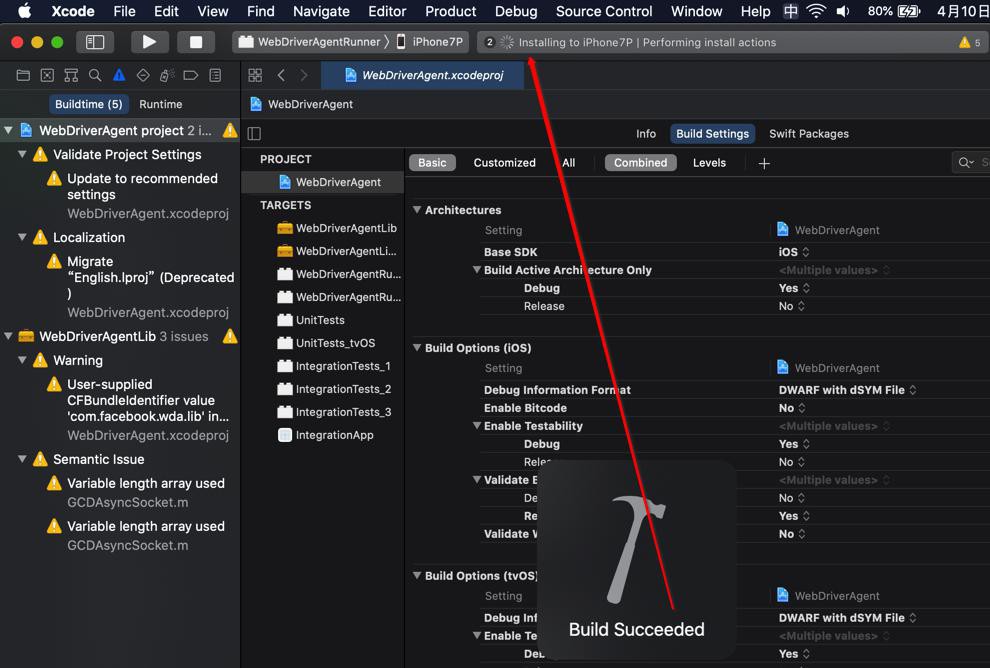Open the Project navigator folder icon
The width and height of the screenshot is (990, 668).
pos(23,76)
